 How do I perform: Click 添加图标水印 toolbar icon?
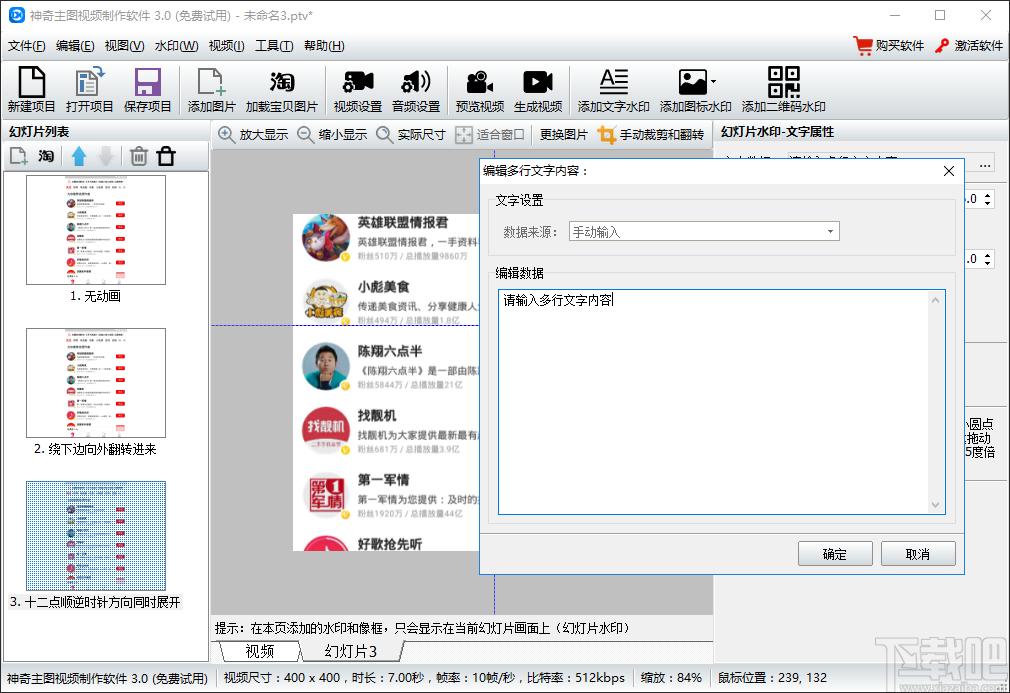tap(696, 90)
